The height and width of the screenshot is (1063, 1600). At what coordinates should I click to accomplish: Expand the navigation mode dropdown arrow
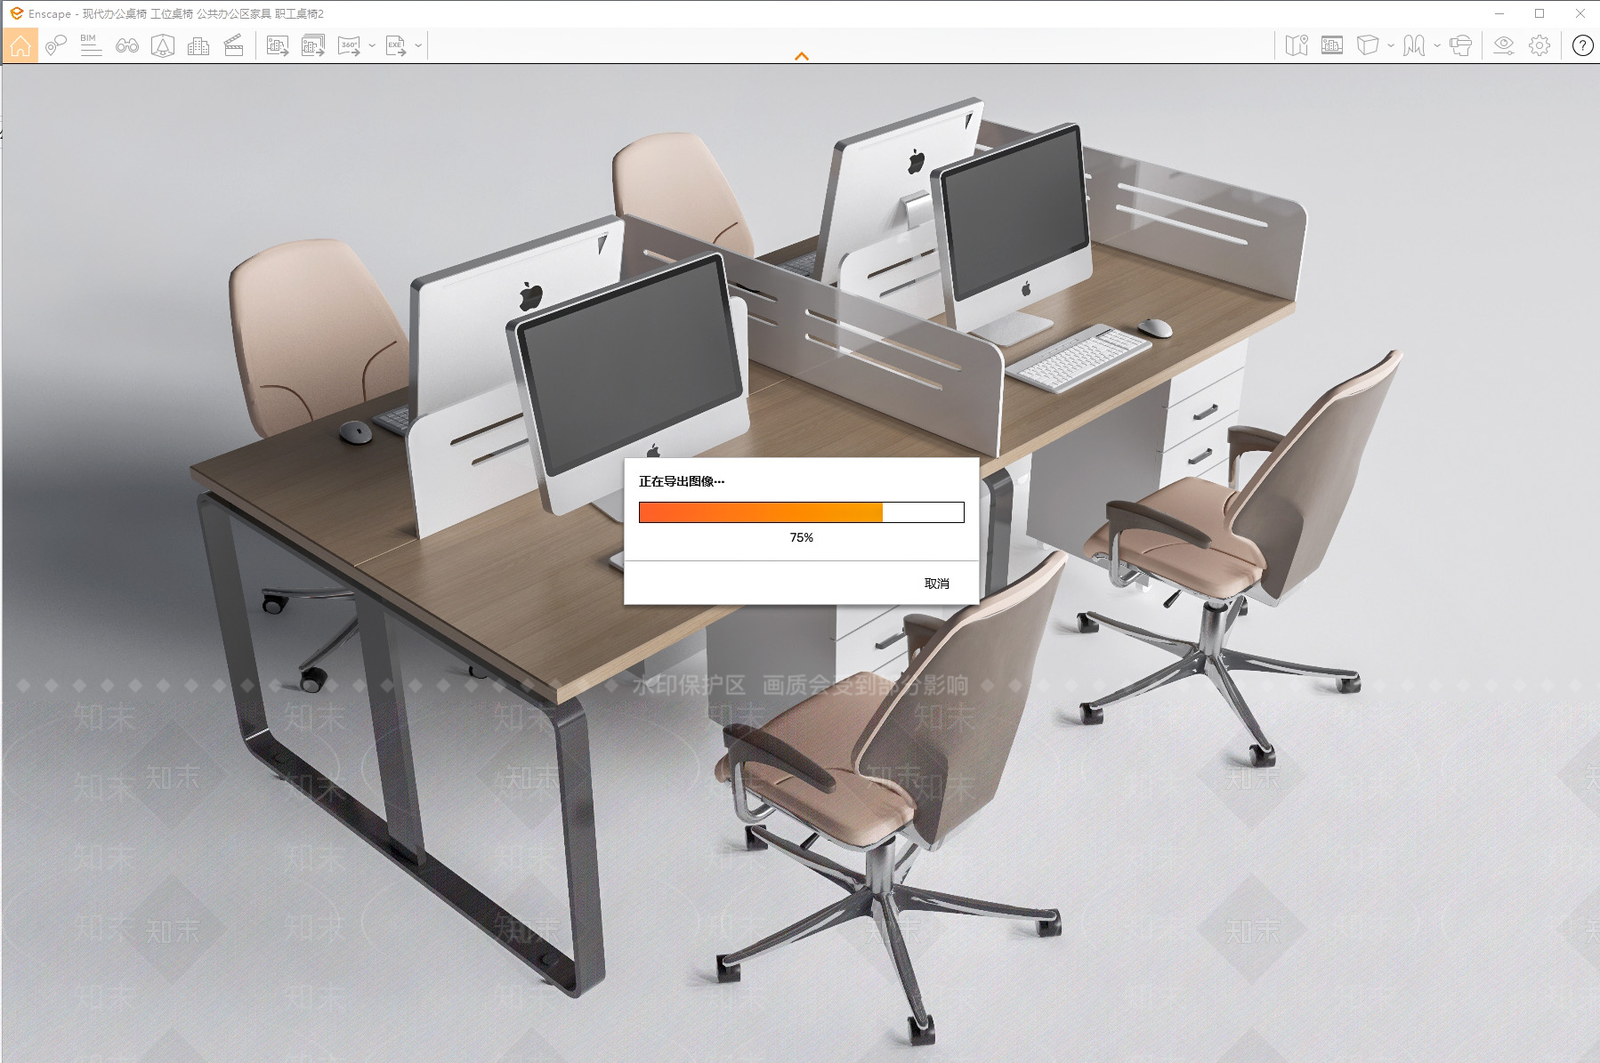(x=1437, y=45)
